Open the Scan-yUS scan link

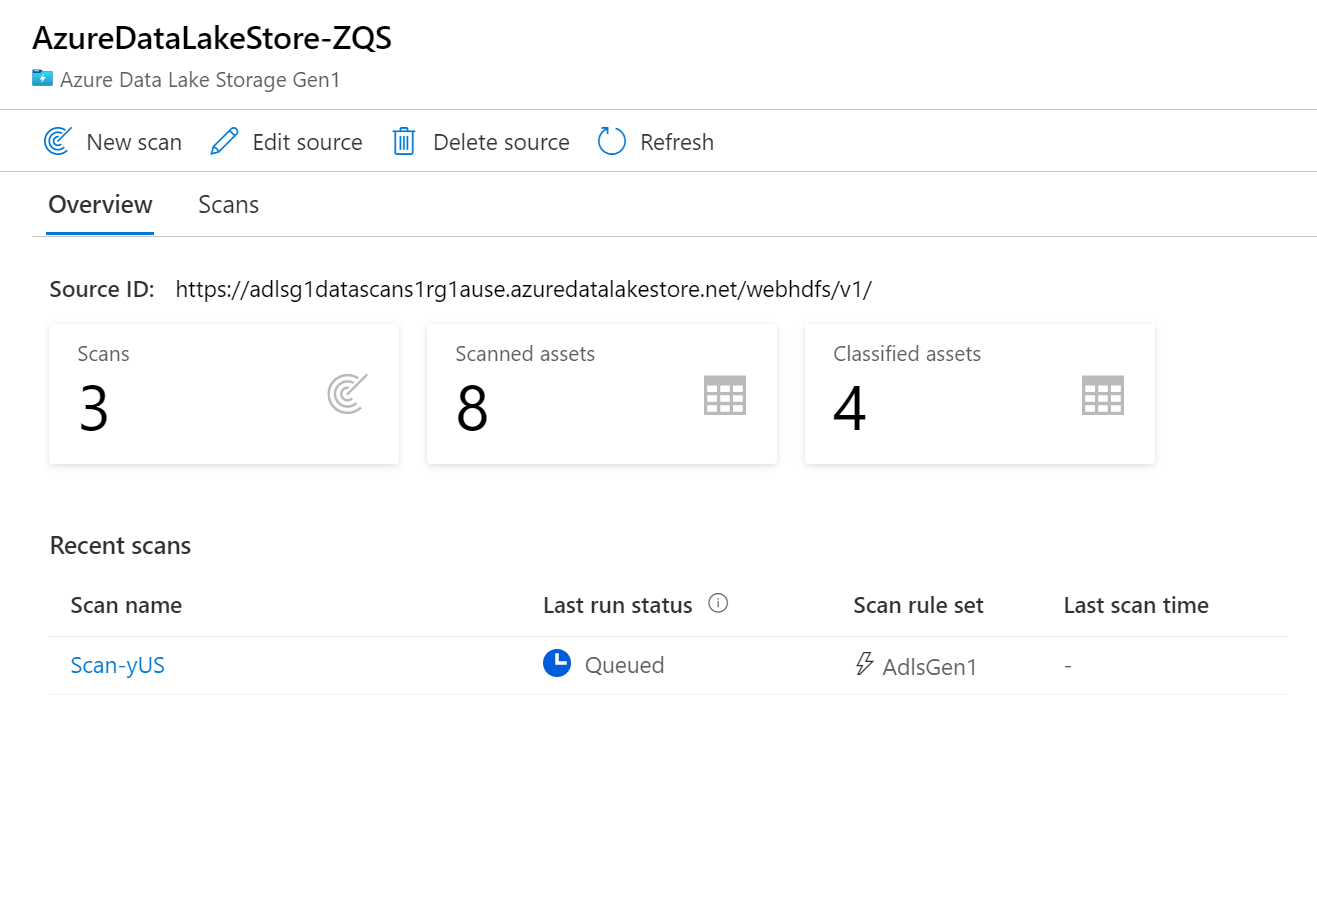[x=118, y=665]
